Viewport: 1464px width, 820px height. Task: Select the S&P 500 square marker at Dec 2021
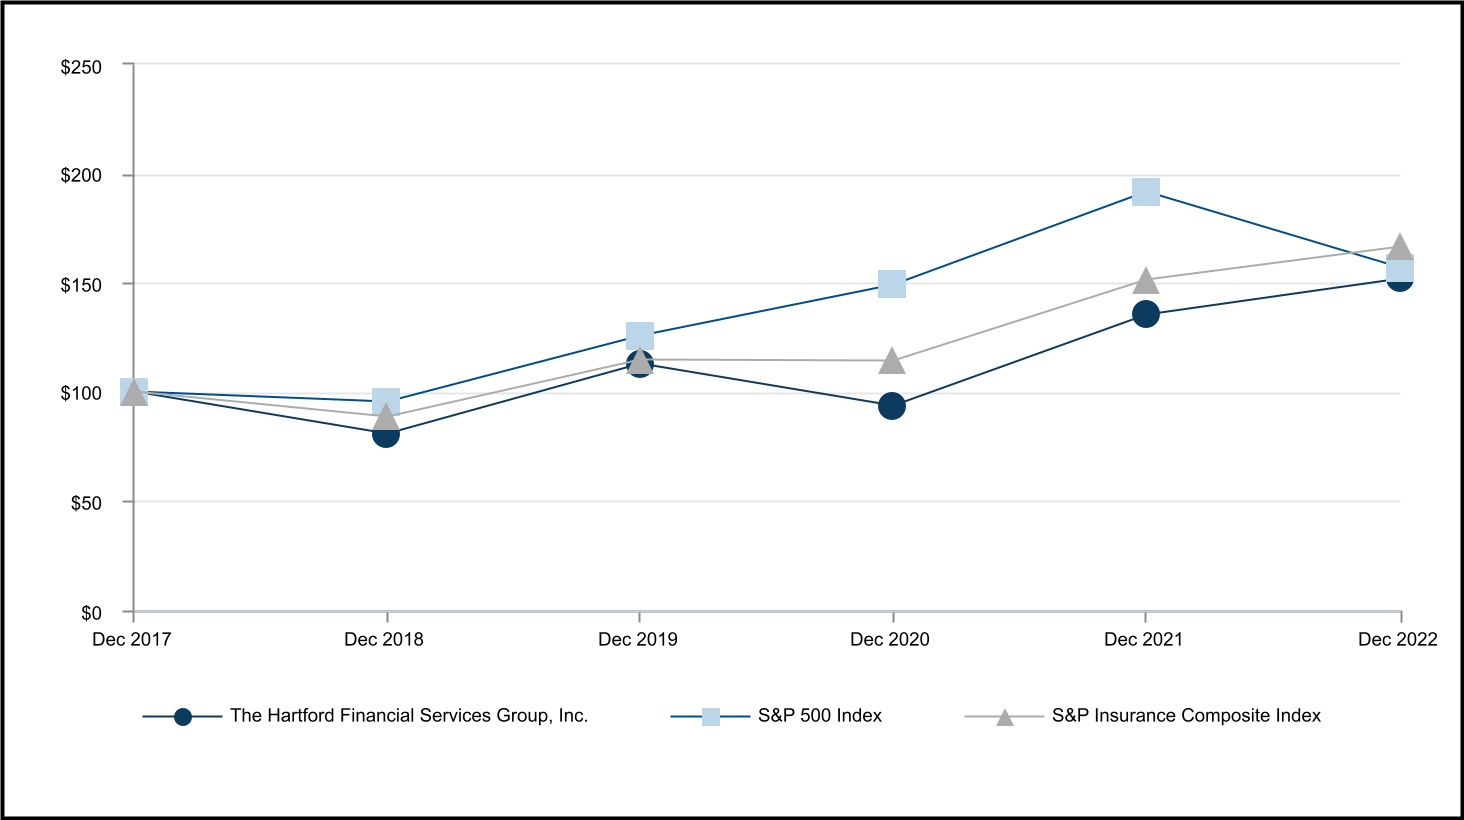pyautogui.click(x=1145, y=192)
